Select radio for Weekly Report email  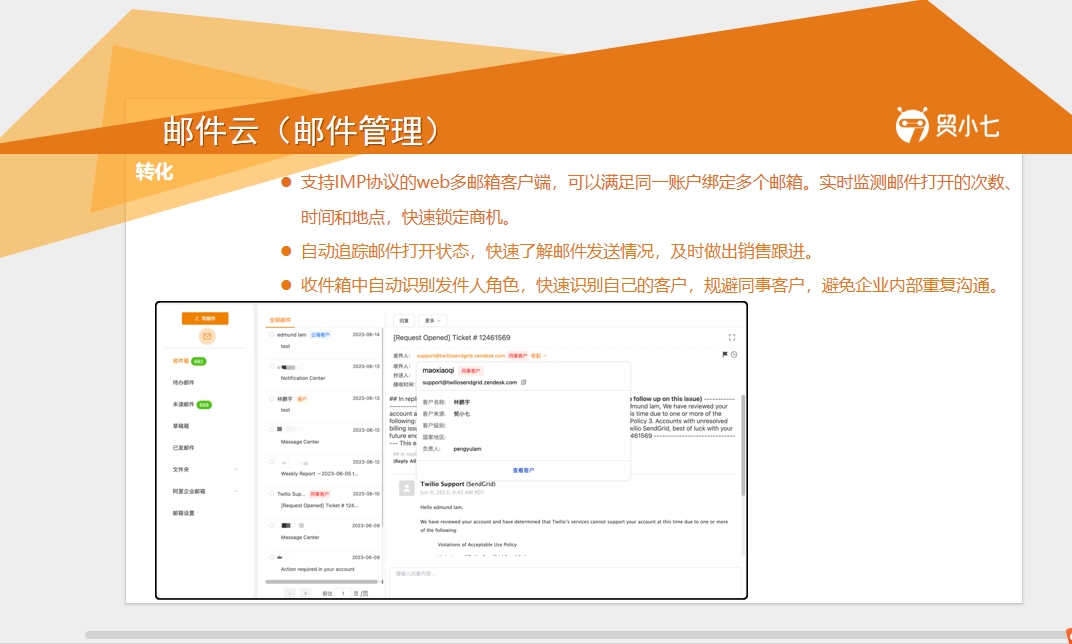coord(271,462)
